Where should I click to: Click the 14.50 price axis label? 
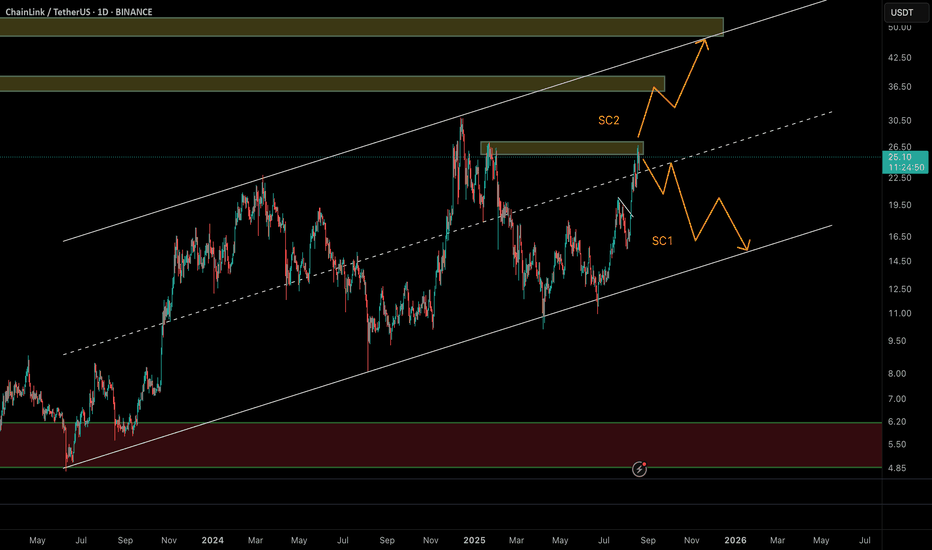click(899, 261)
